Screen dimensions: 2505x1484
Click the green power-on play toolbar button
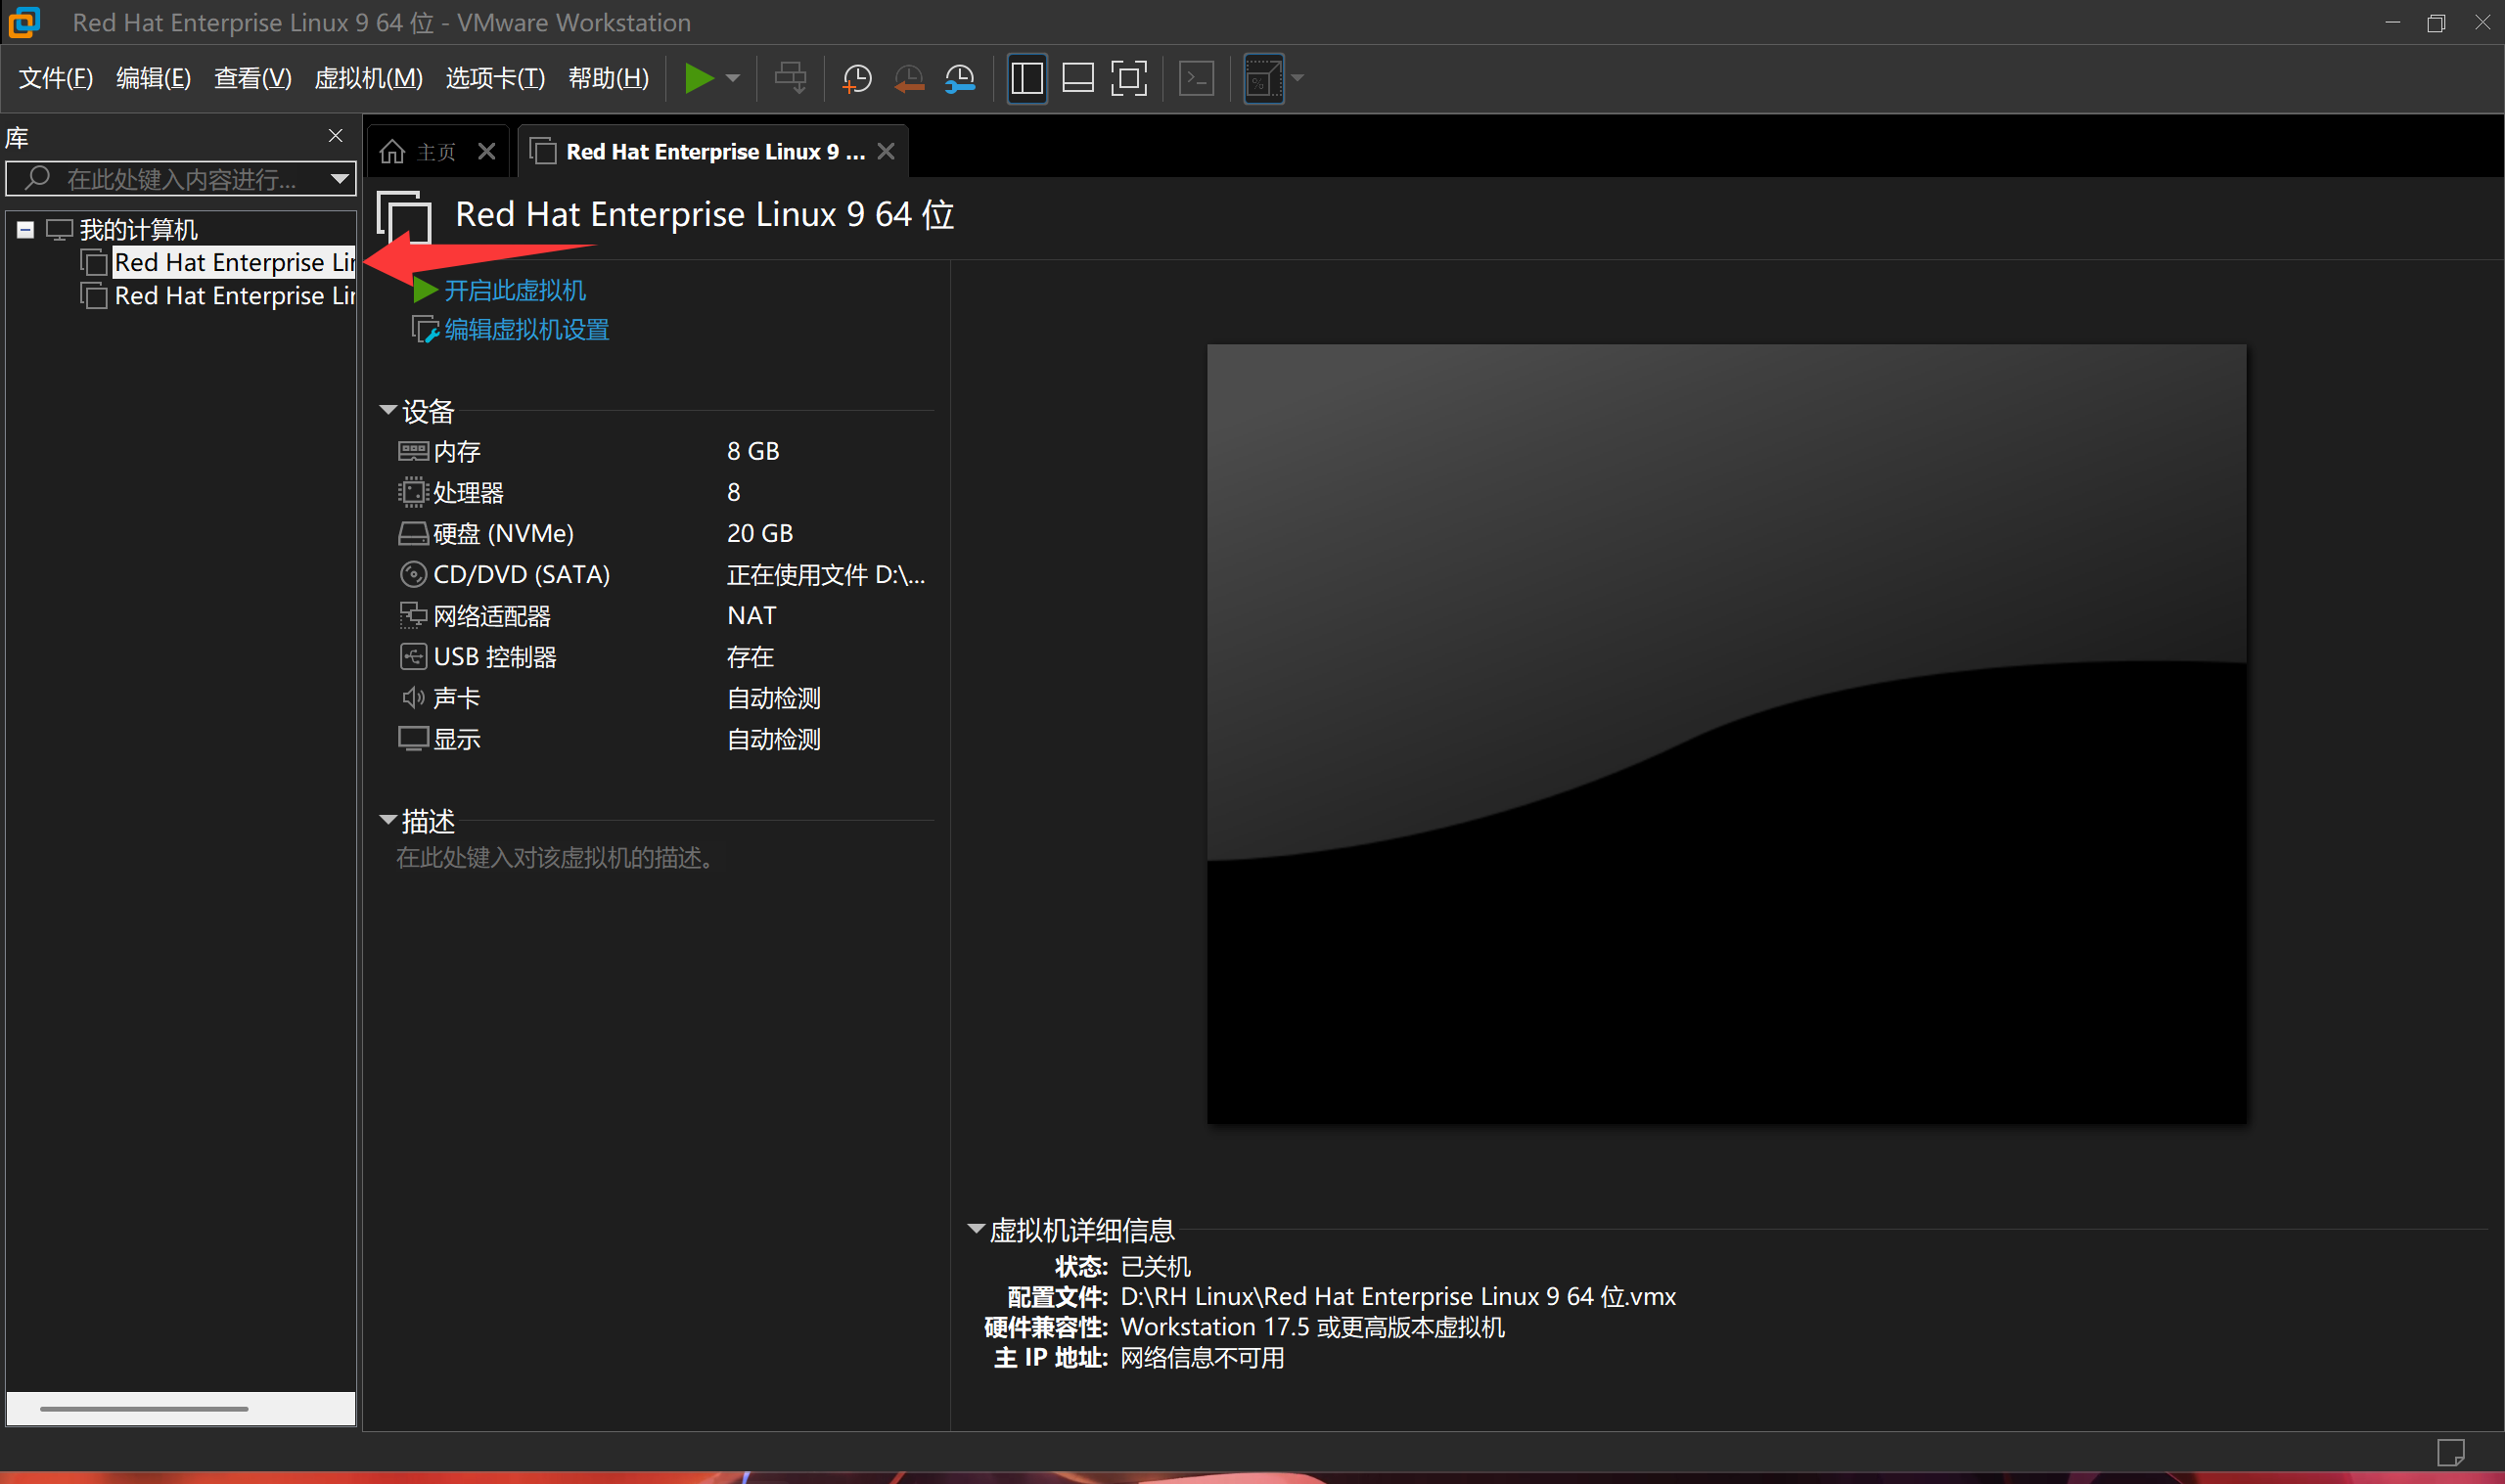[698, 78]
